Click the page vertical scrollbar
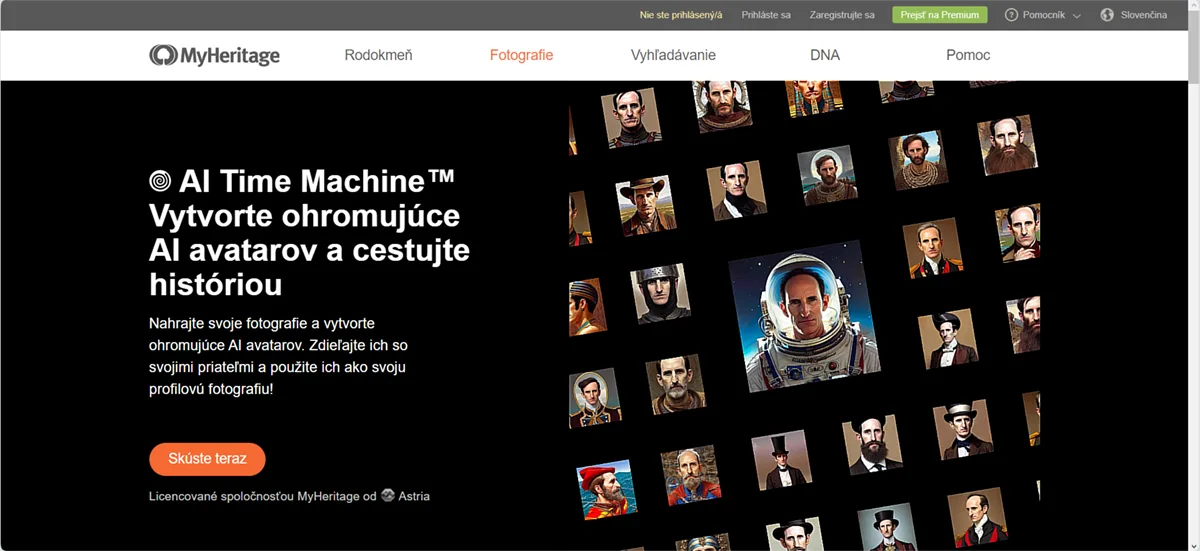 click(1192, 275)
